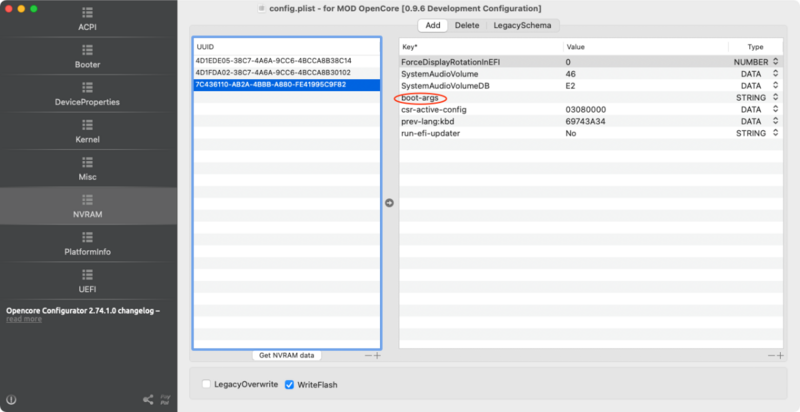Click the value 03080000

586,110
